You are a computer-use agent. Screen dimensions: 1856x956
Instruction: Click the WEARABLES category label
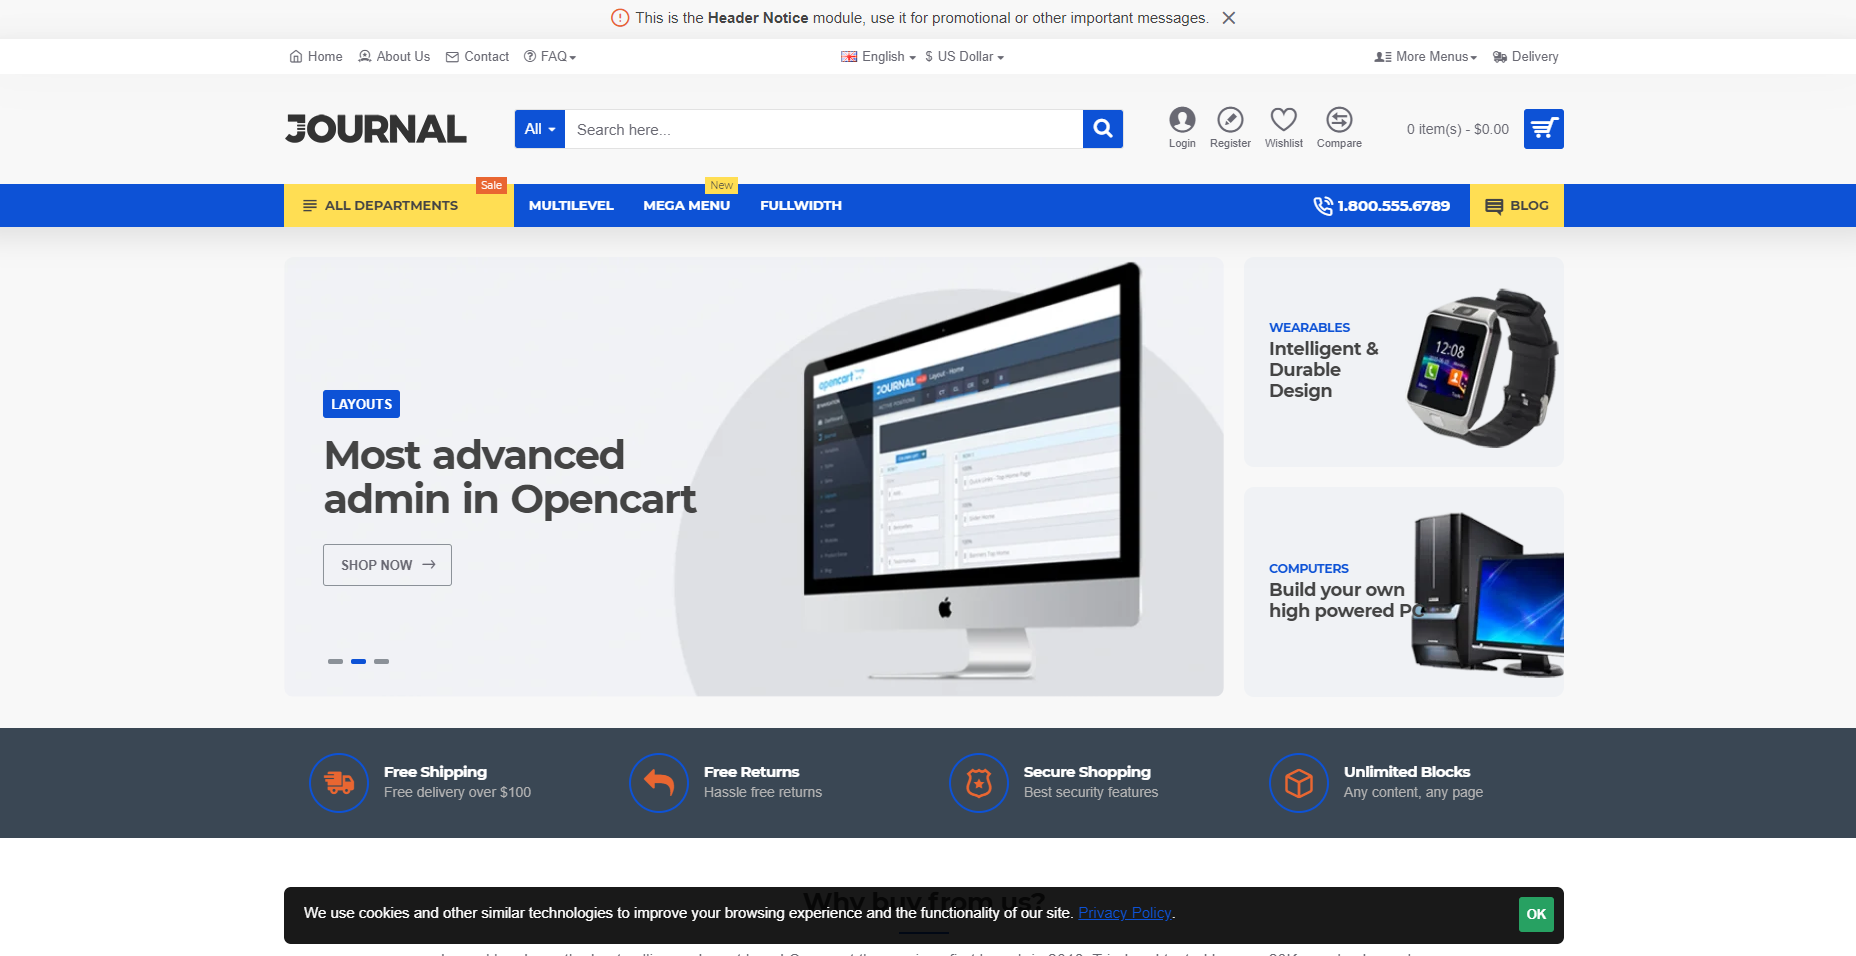pos(1309,327)
